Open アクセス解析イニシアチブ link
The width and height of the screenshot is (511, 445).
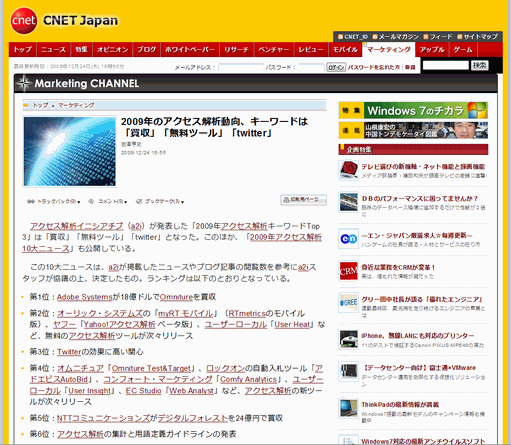[77, 226]
